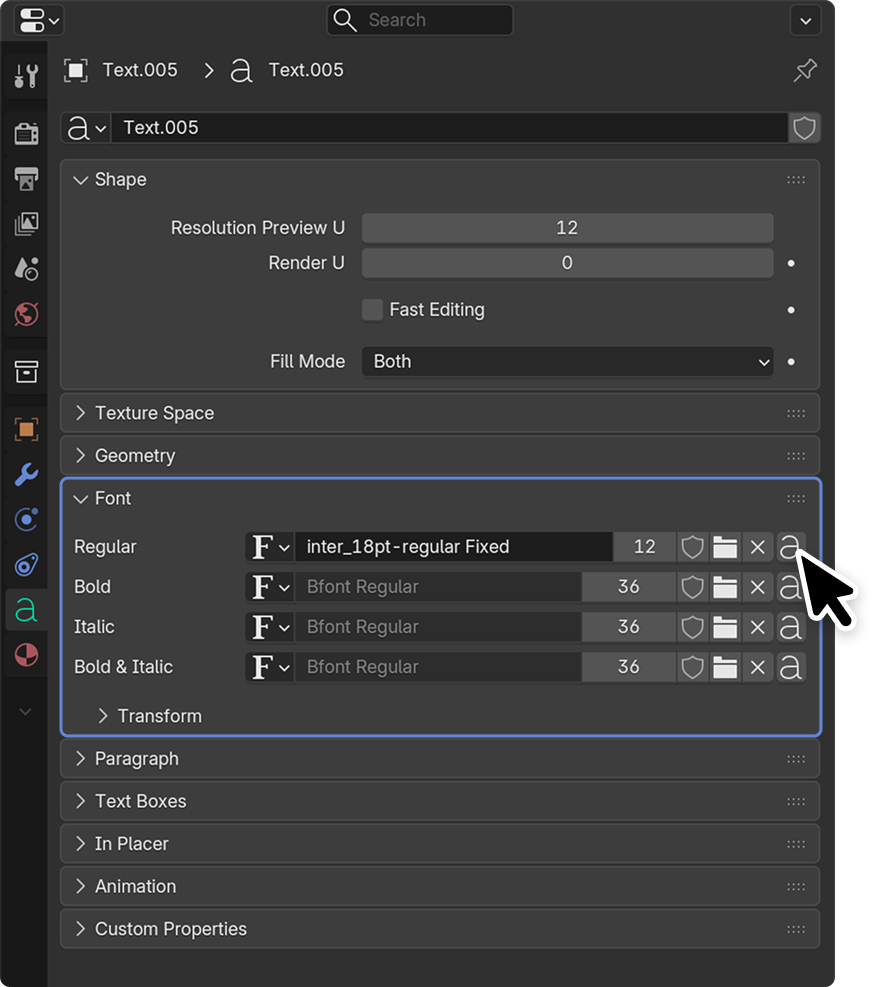The width and height of the screenshot is (890, 987).
Task: Browse fonts for the Bold slot
Action: pyautogui.click(x=270, y=587)
